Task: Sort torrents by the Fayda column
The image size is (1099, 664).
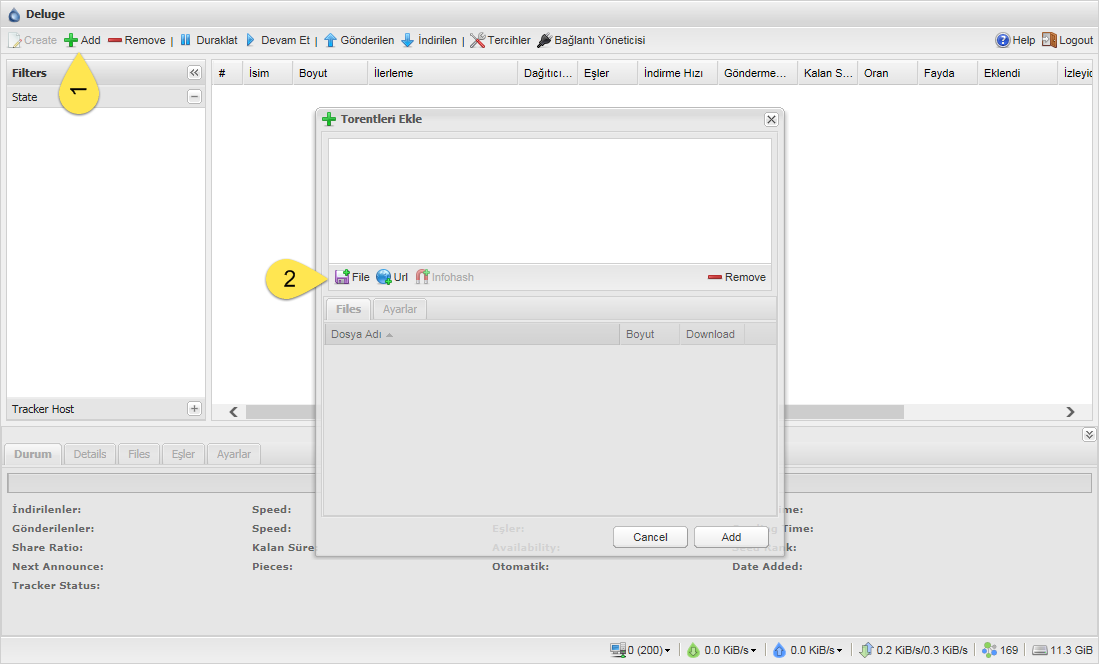Action: tap(948, 73)
